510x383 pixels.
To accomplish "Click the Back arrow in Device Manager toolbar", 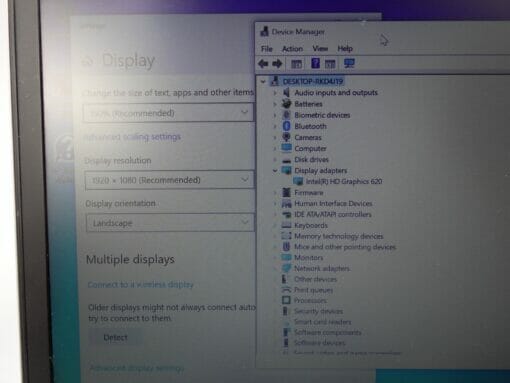I will 263,63.
